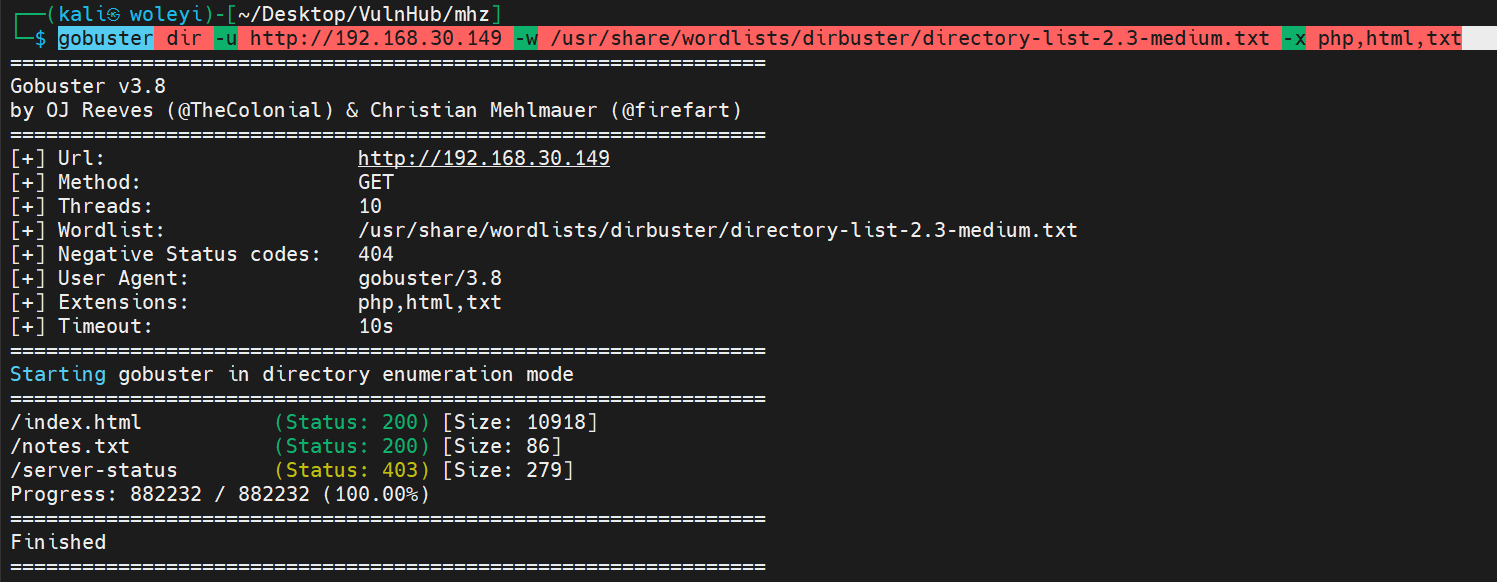Screen dimensions: 1497x582
Task: Click the -u flag in the command
Action: click(x=225, y=39)
